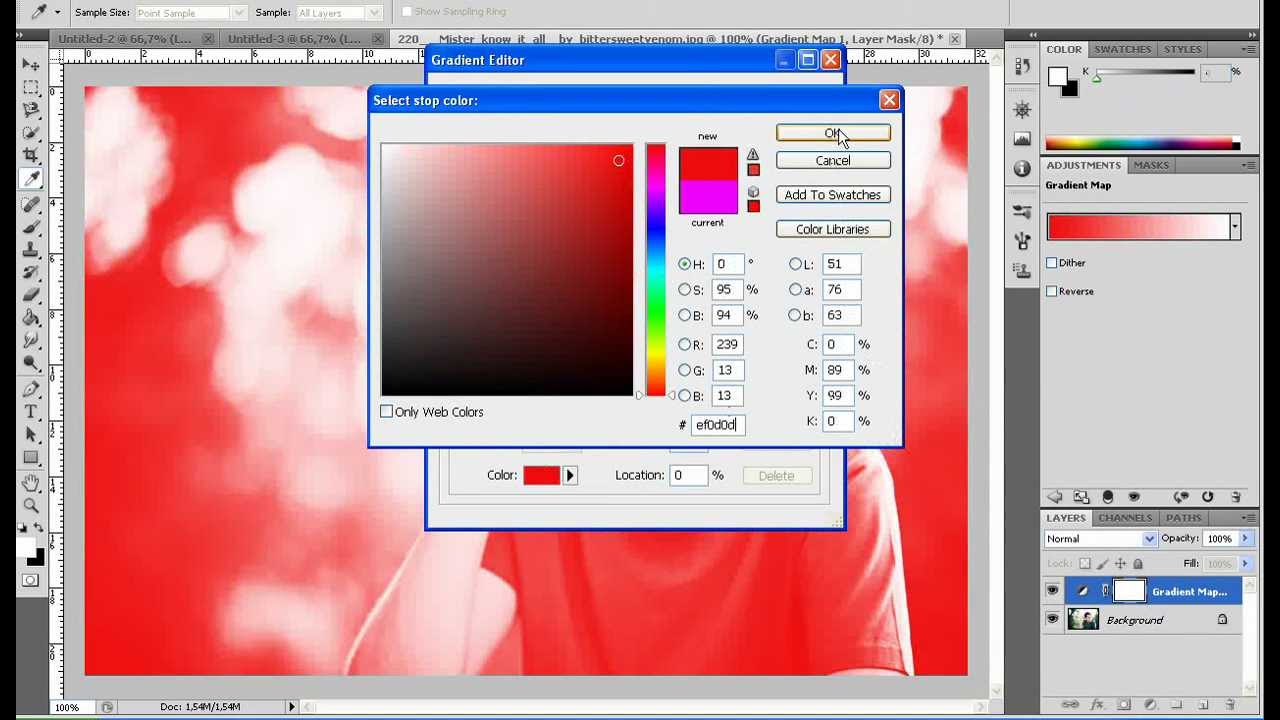Switch to the Channels tab
The image size is (1280, 720).
coord(1125,518)
